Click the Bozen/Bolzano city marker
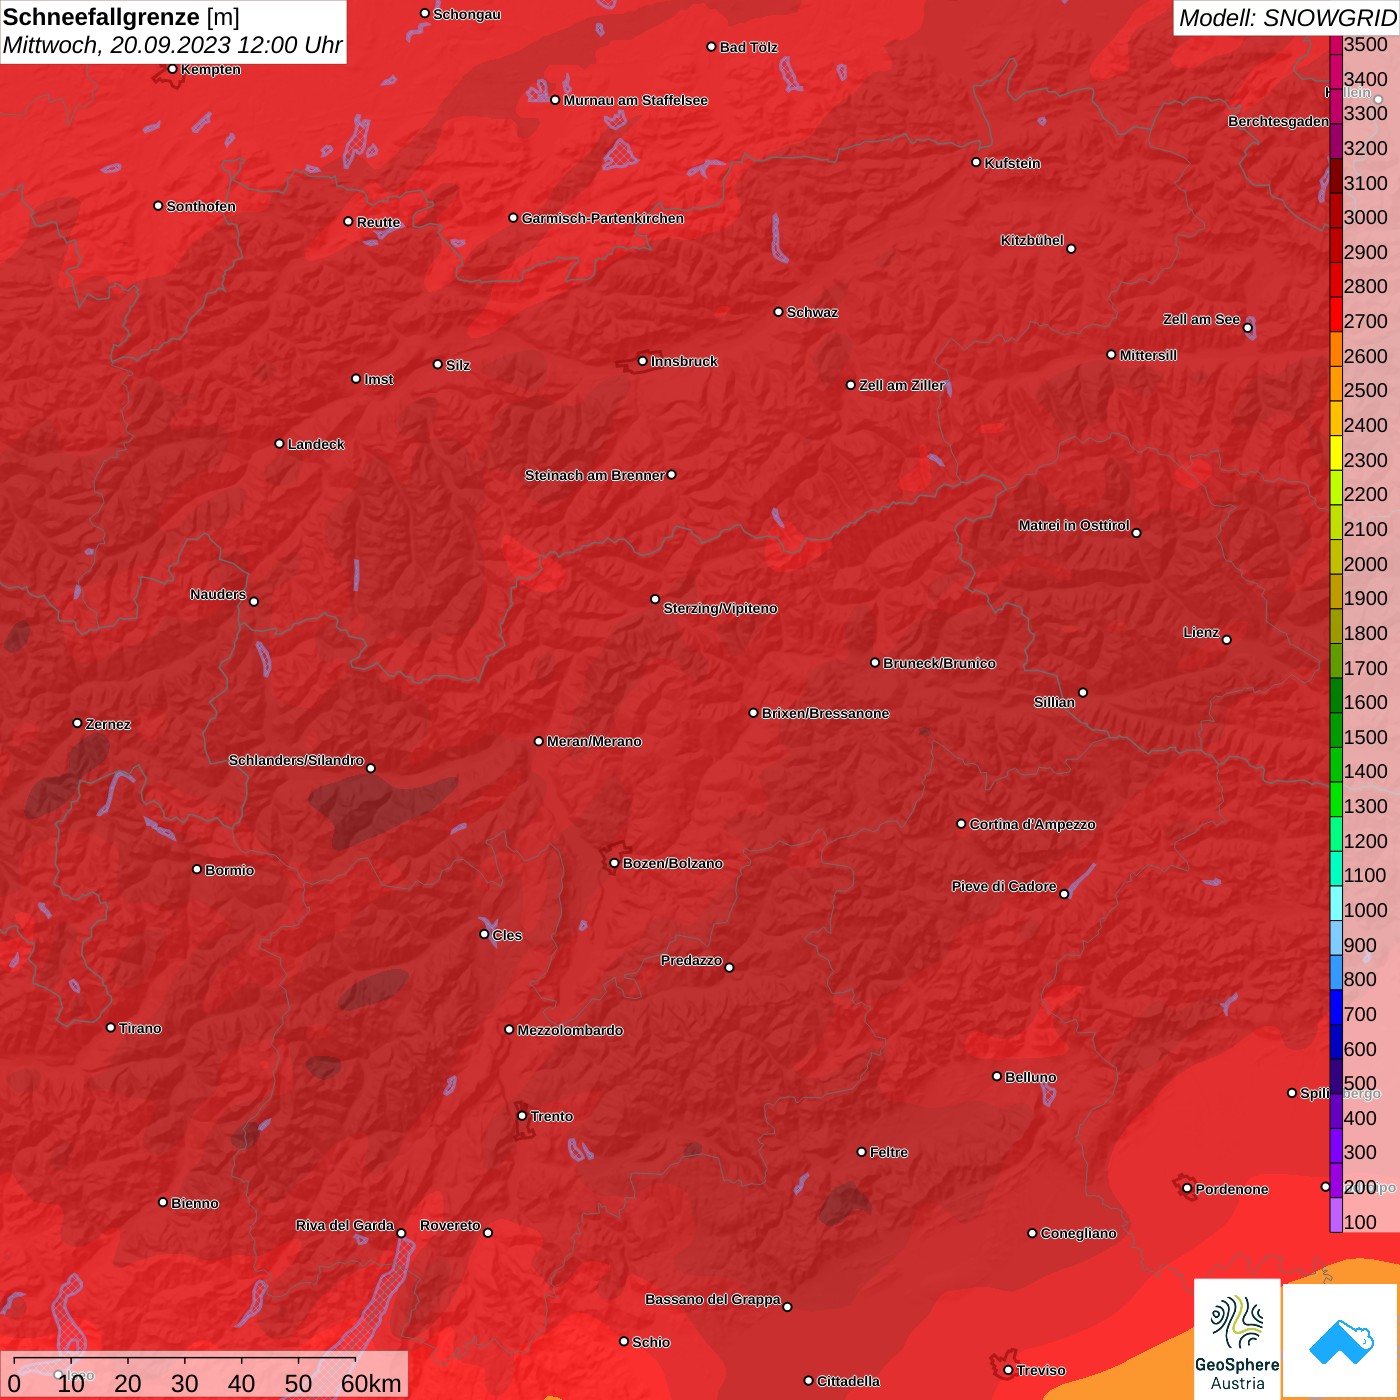The width and height of the screenshot is (1400, 1400). [614, 863]
